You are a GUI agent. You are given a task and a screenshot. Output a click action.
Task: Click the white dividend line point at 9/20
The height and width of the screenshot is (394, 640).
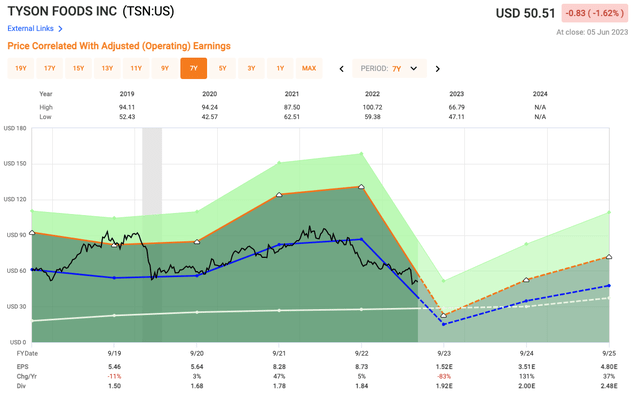(197, 312)
